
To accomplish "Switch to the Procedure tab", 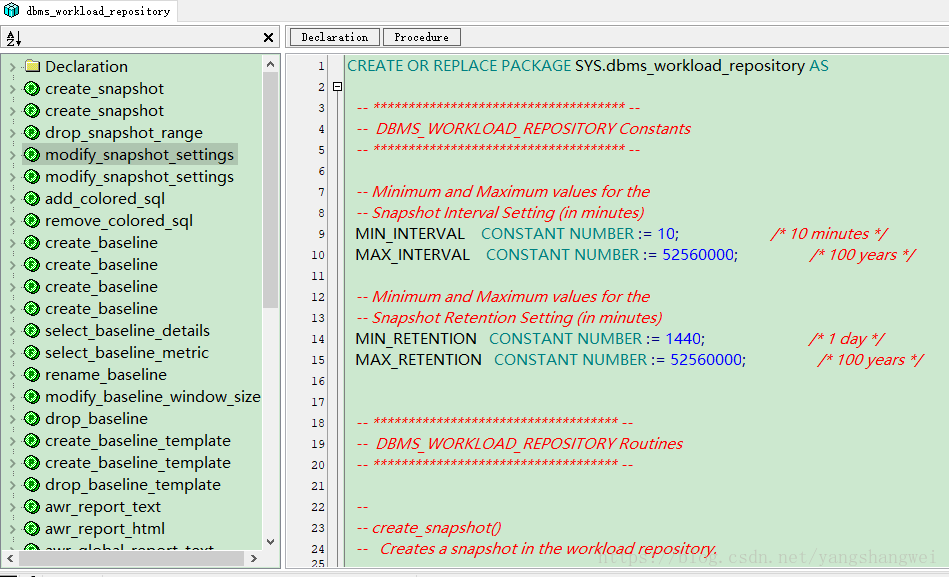I will click(421, 36).
